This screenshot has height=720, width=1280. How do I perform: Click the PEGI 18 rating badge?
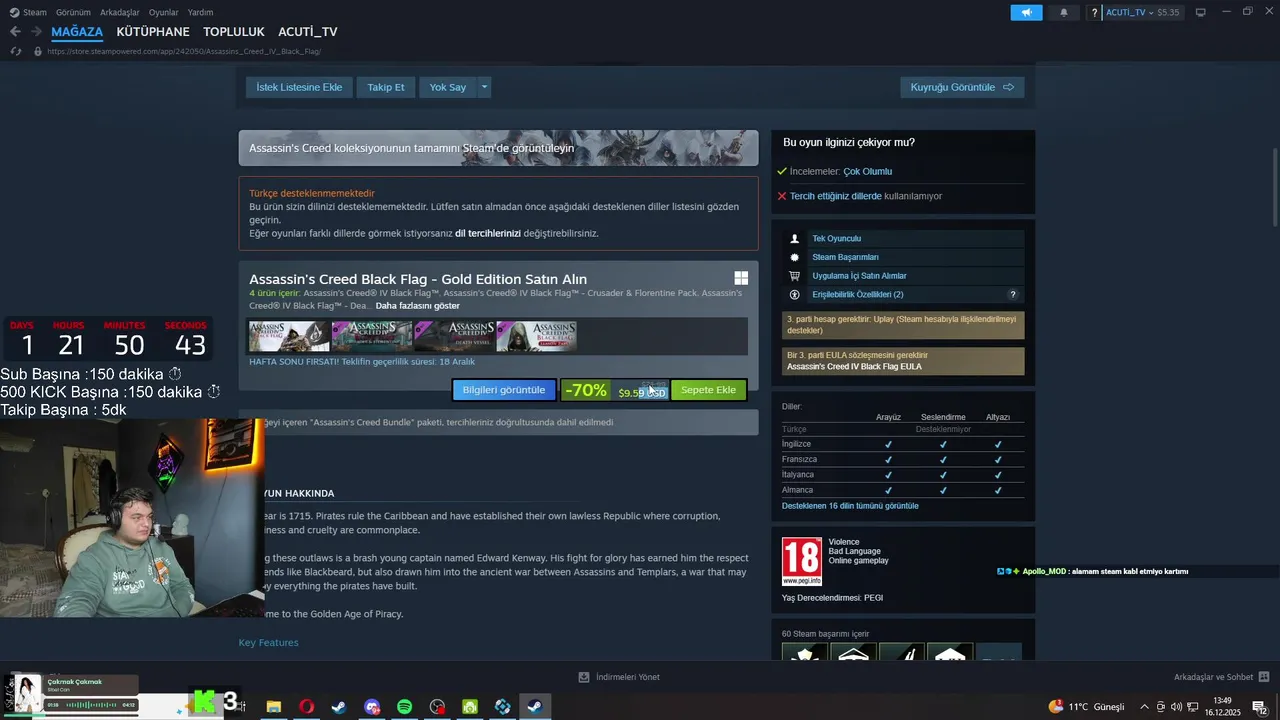click(x=802, y=561)
